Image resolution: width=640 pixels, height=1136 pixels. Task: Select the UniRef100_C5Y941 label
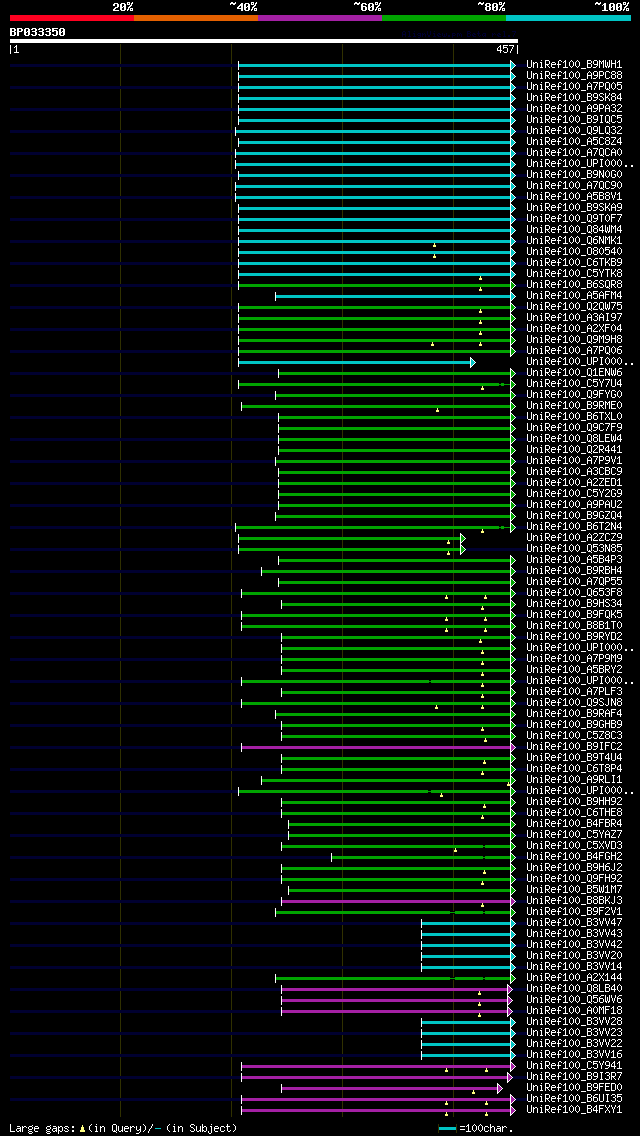click(x=574, y=1066)
